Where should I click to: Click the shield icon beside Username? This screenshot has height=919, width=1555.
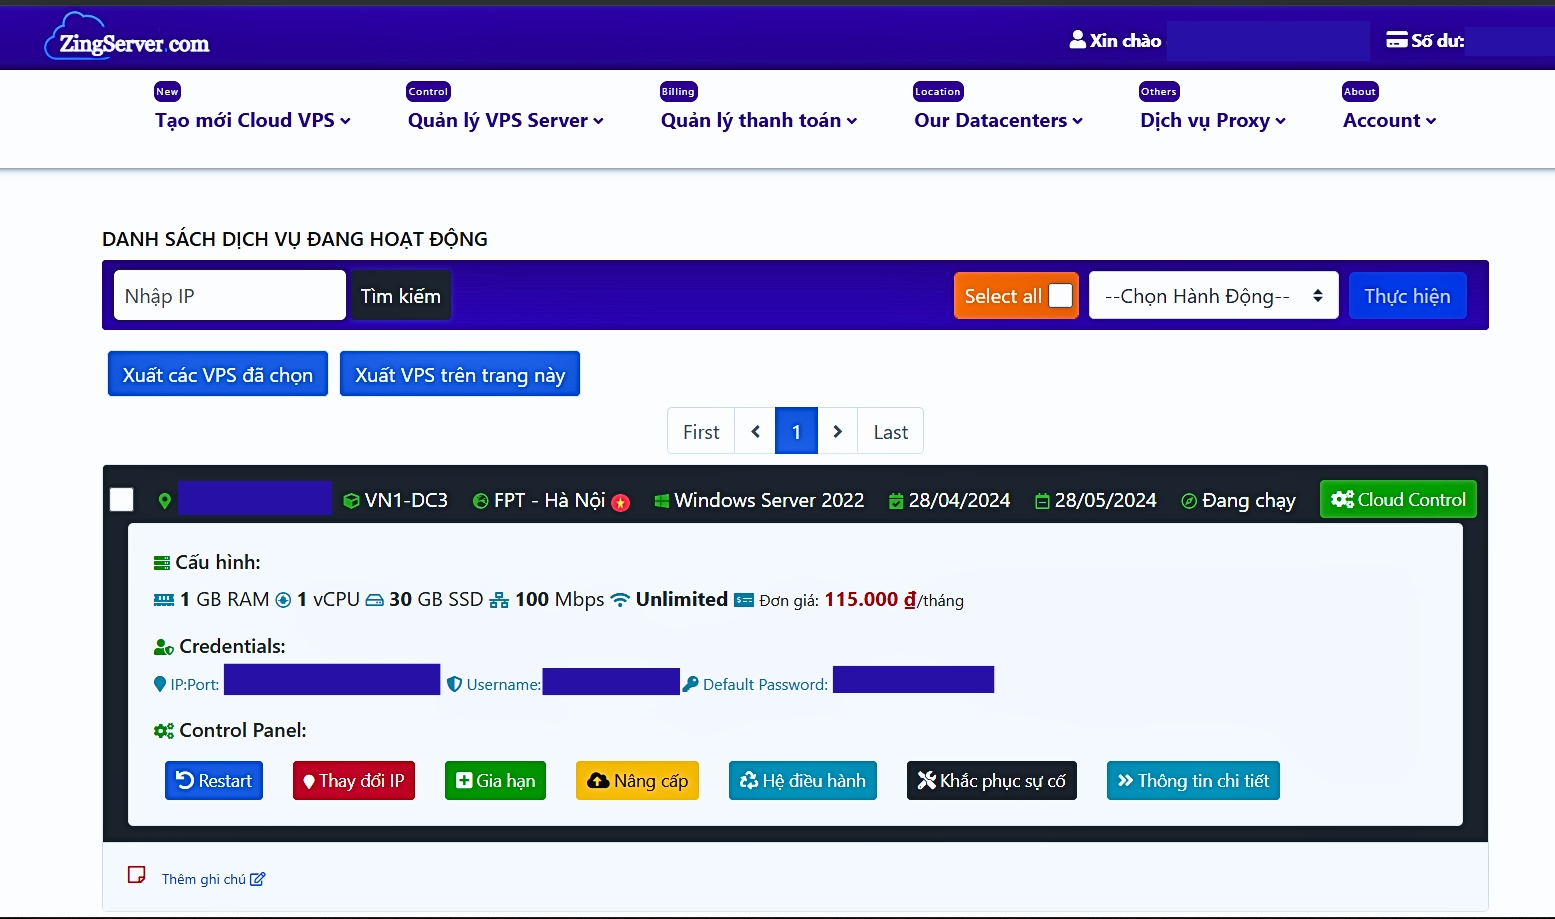coord(454,684)
